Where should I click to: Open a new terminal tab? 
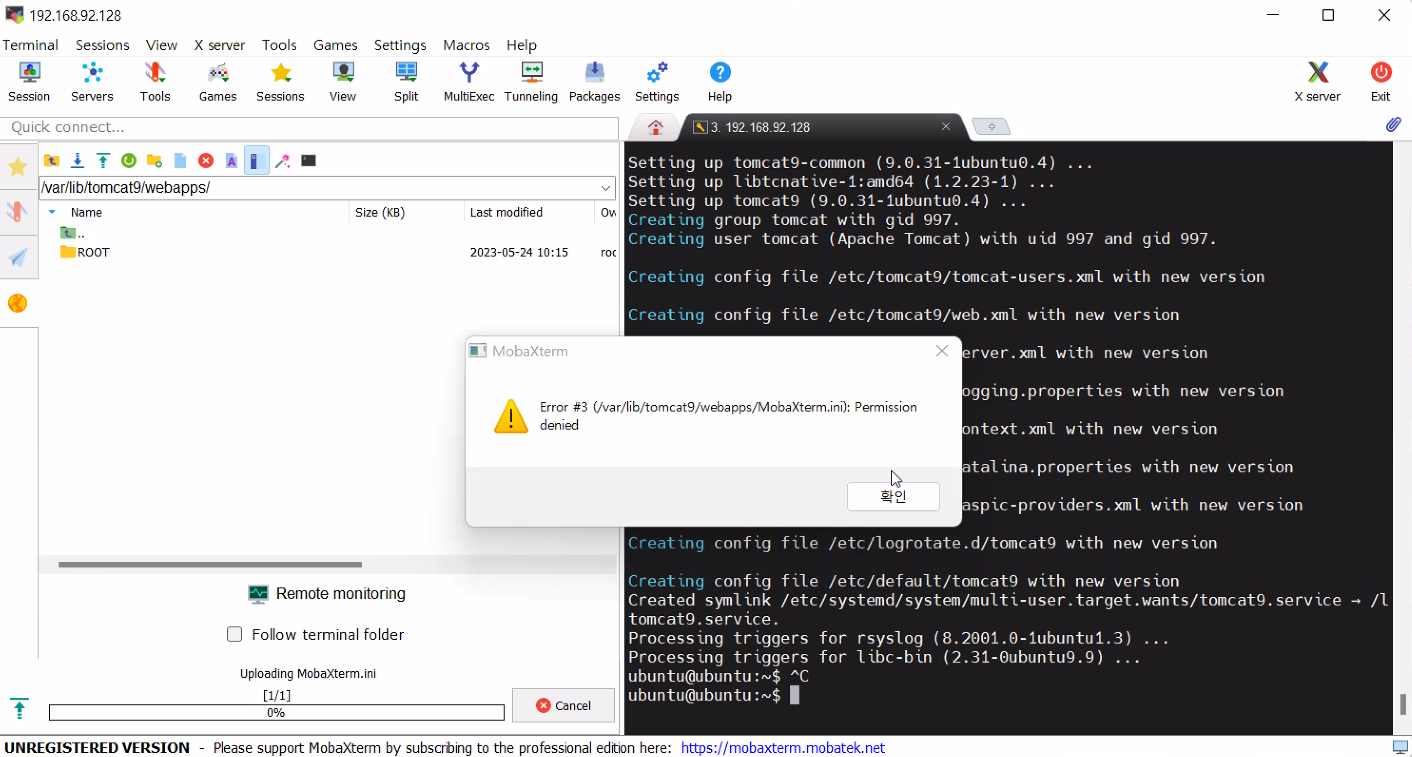click(991, 127)
